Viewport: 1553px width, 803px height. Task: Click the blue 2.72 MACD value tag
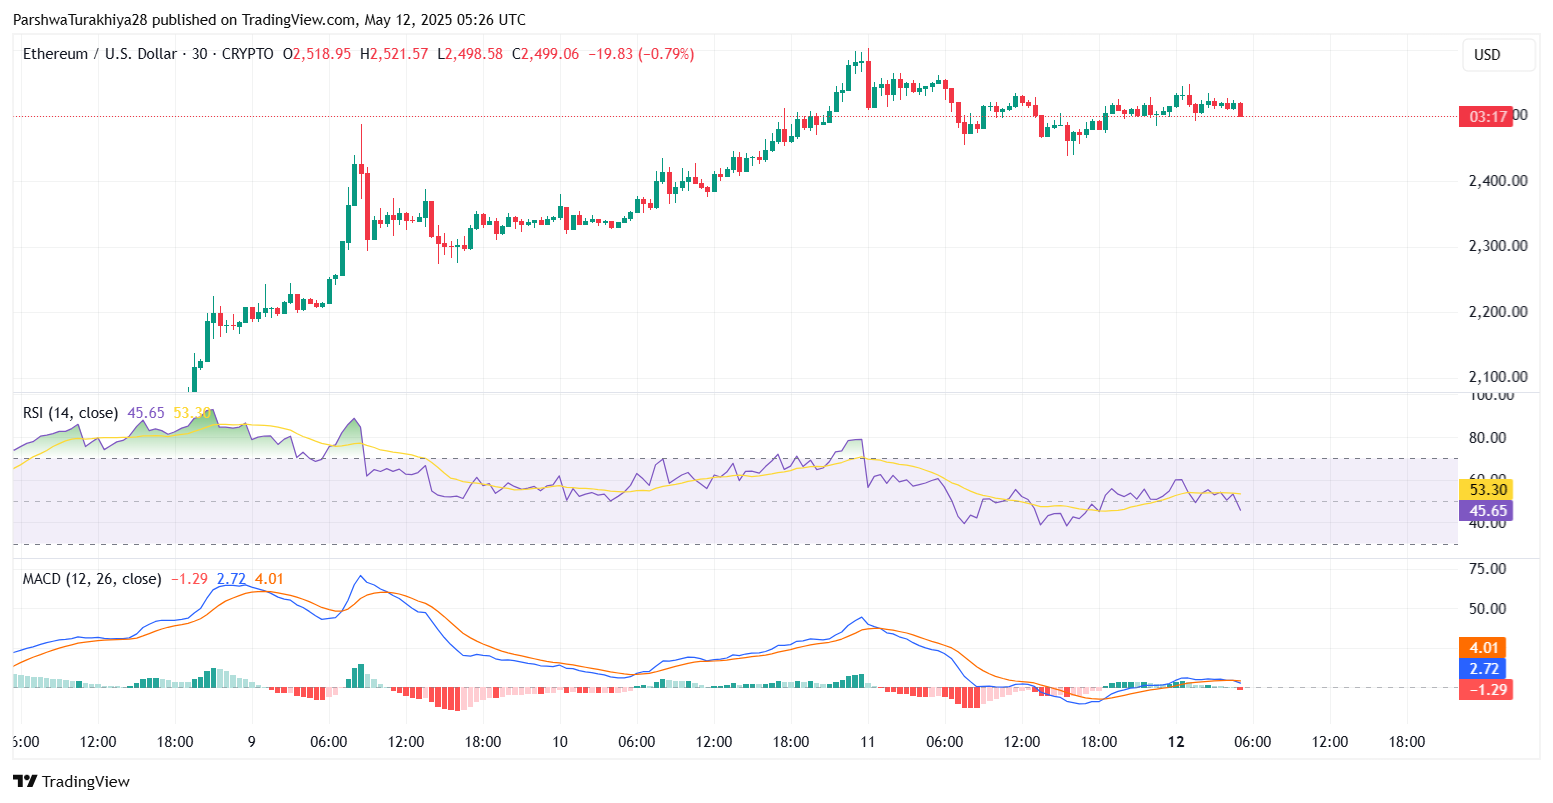(1485, 668)
